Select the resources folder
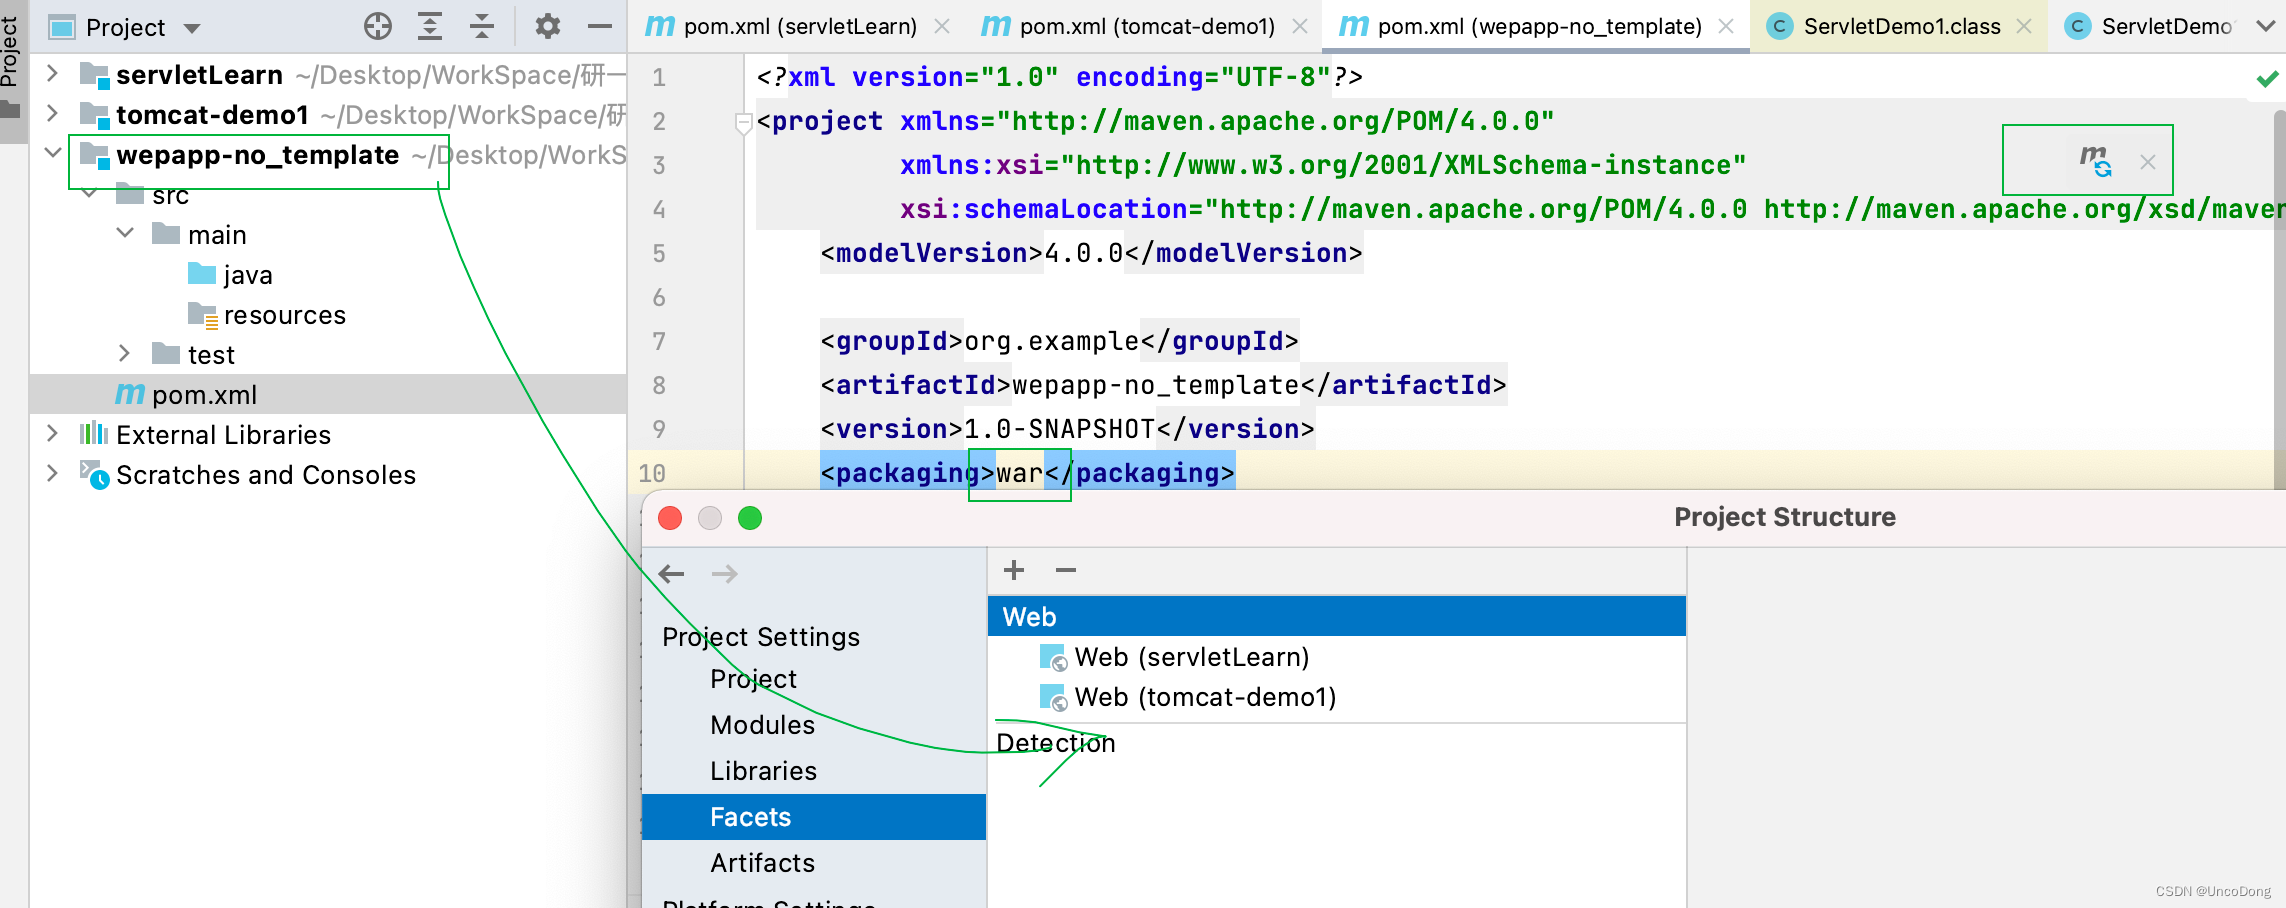2286x908 pixels. point(266,314)
